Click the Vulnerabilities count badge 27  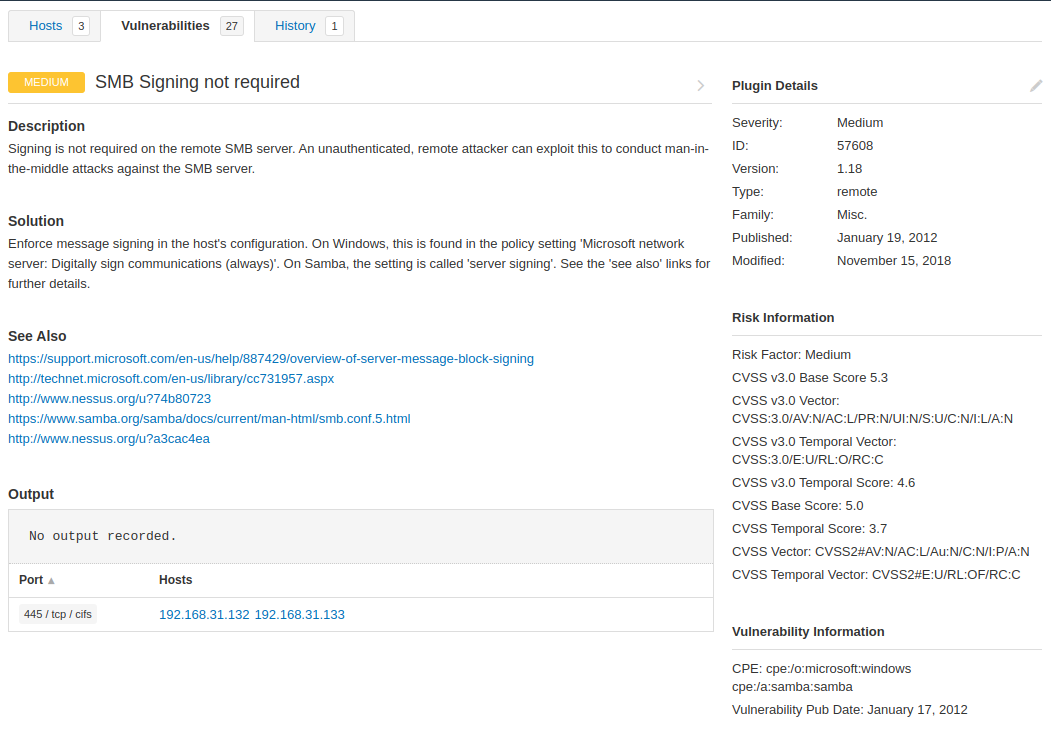tap(231, 26)
